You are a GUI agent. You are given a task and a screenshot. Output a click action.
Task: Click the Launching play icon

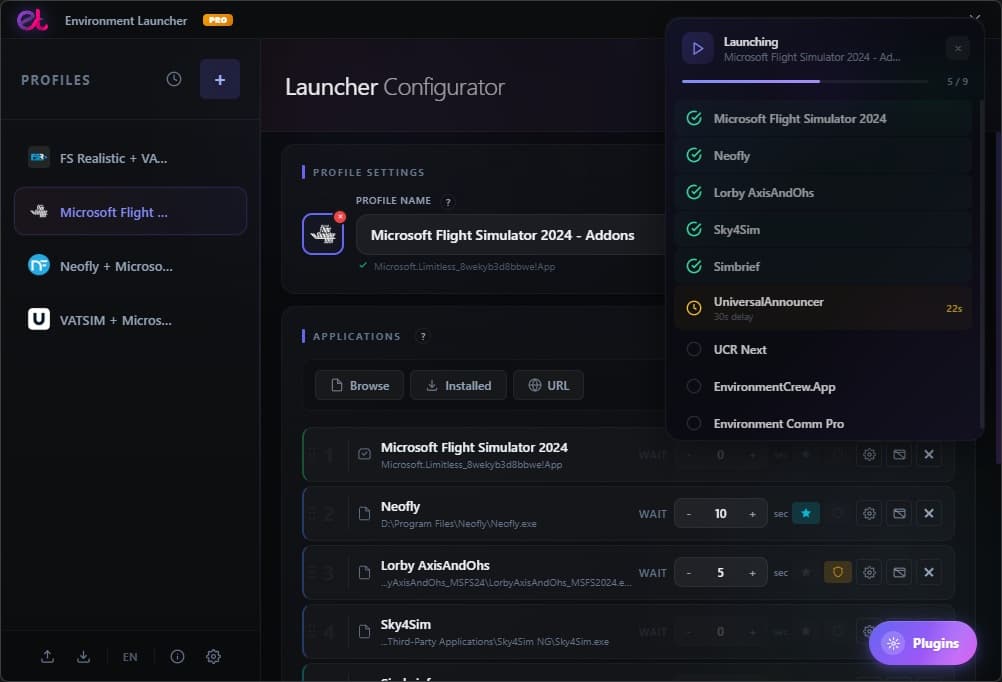[x=698, y=48]
